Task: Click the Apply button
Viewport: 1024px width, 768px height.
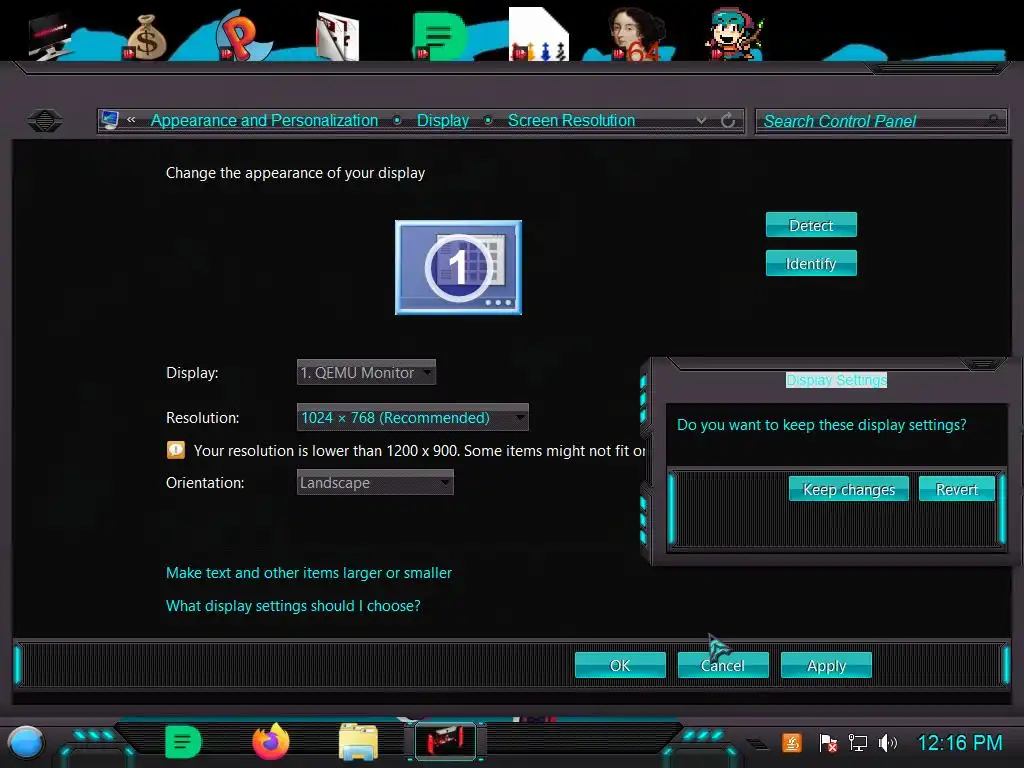Action: click(x=826, y=665)
